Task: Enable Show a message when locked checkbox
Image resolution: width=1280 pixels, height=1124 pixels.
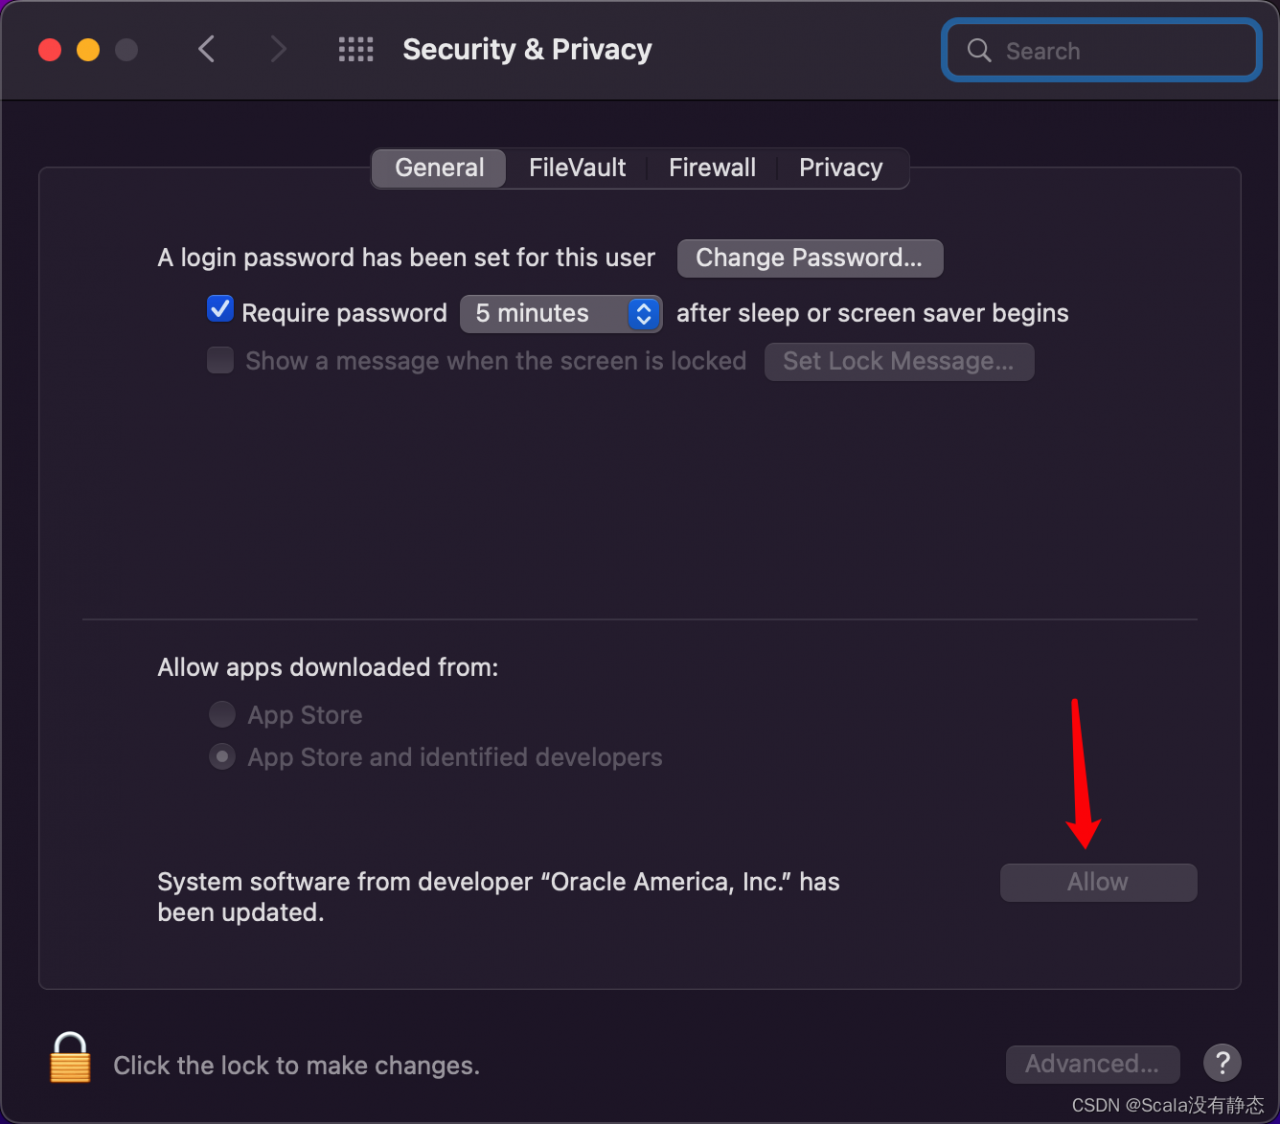Action: (220, 360)
